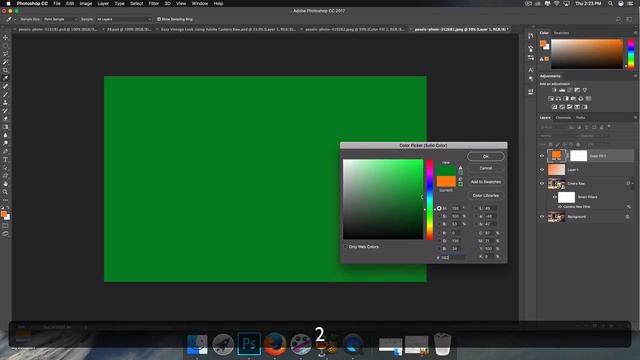Screen dimensions: 640x360
Task: Switch to the 78.psd document tab
Action: 128,29
